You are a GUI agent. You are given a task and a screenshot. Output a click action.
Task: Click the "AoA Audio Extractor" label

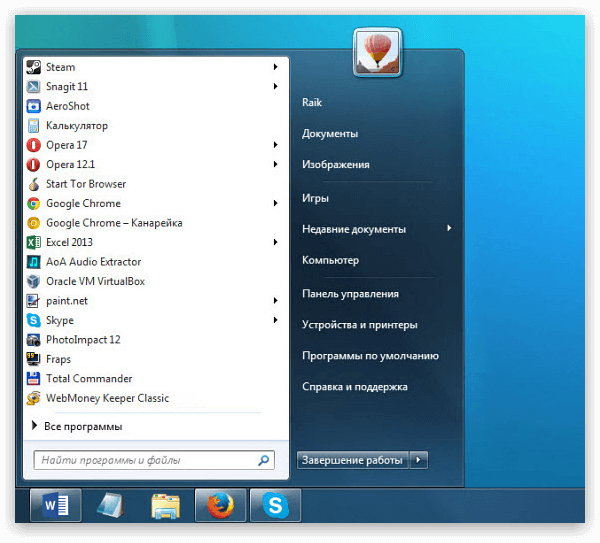pyautogui.click(x=94, y=262)
